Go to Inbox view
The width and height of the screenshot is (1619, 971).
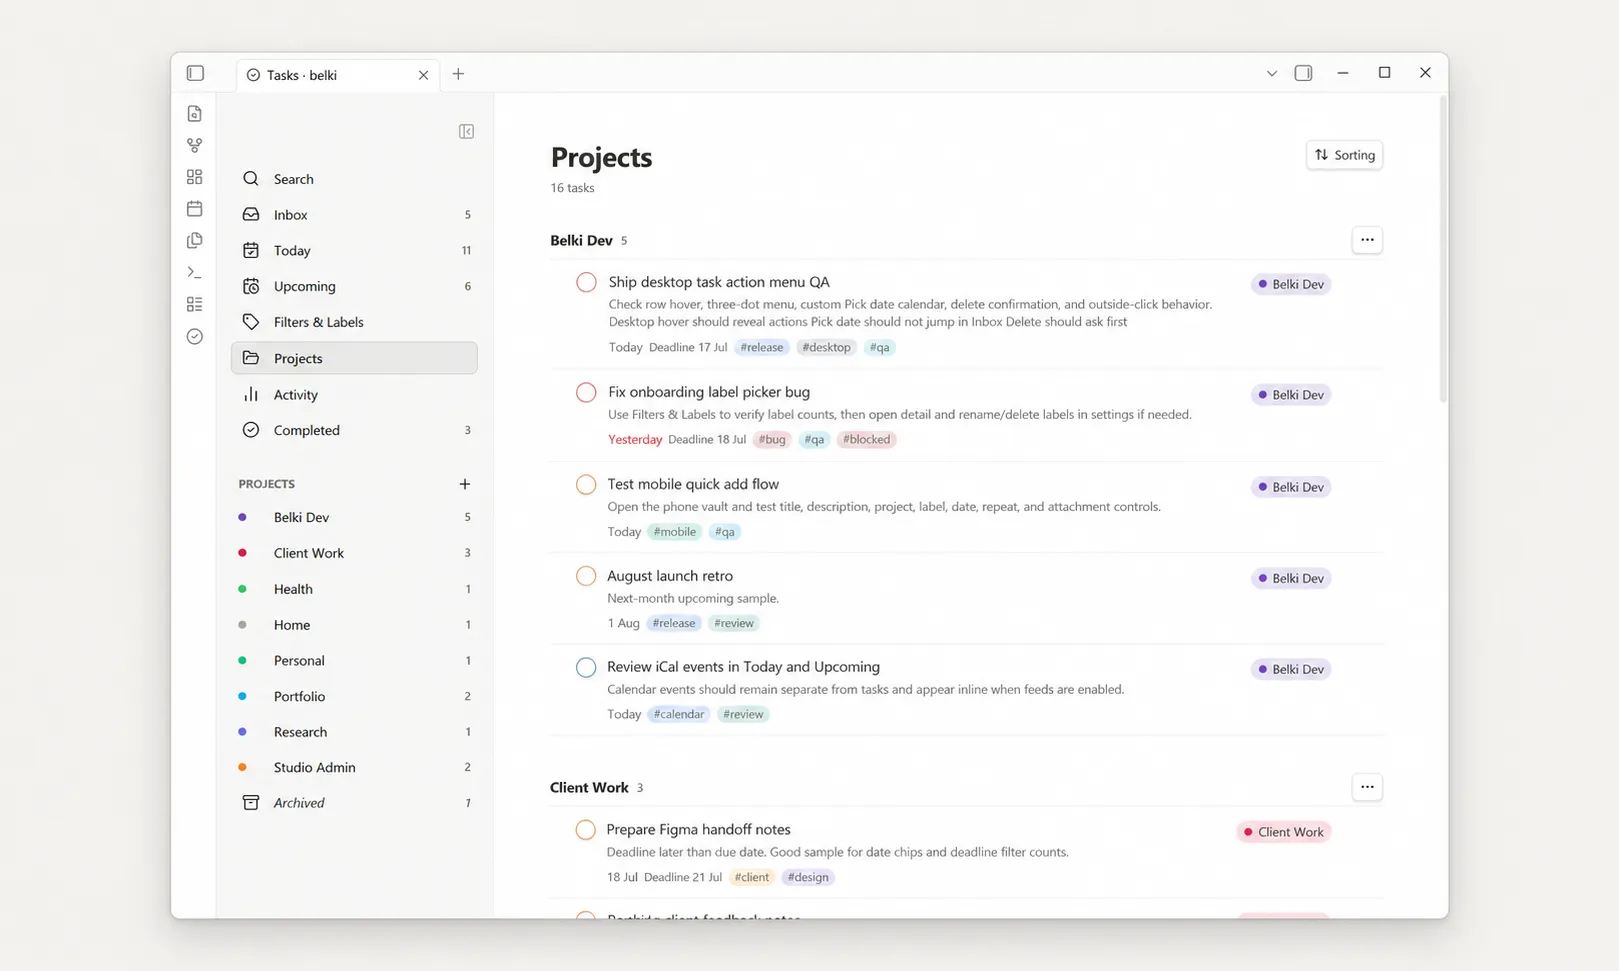pyautogui.click(x=354, y=215)
